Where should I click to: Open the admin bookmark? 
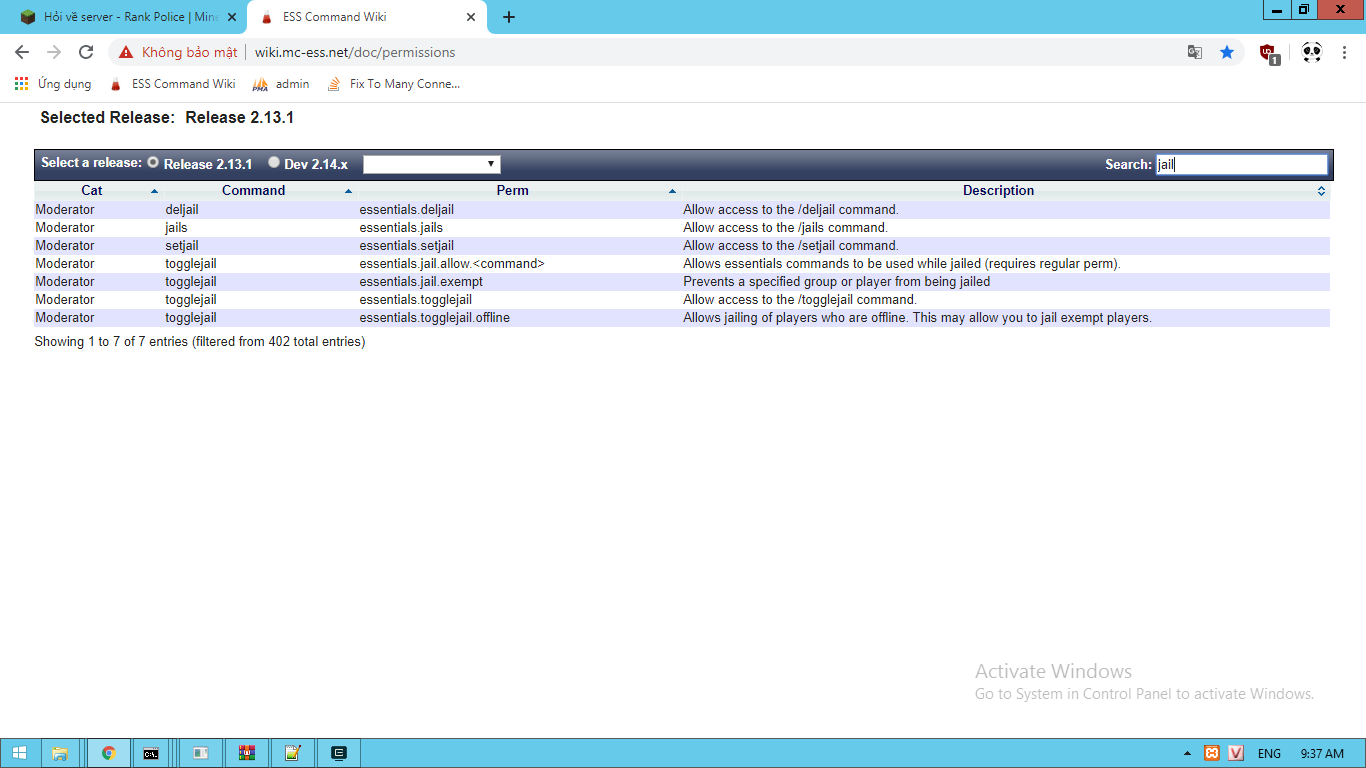coord(281,84)
